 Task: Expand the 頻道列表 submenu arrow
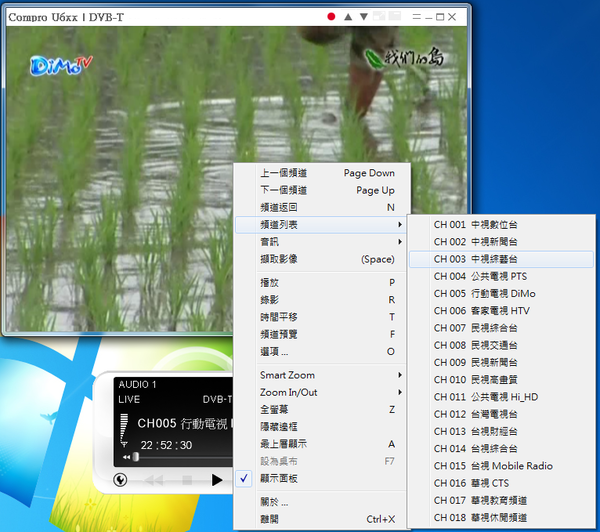click(x=399, y=225)
